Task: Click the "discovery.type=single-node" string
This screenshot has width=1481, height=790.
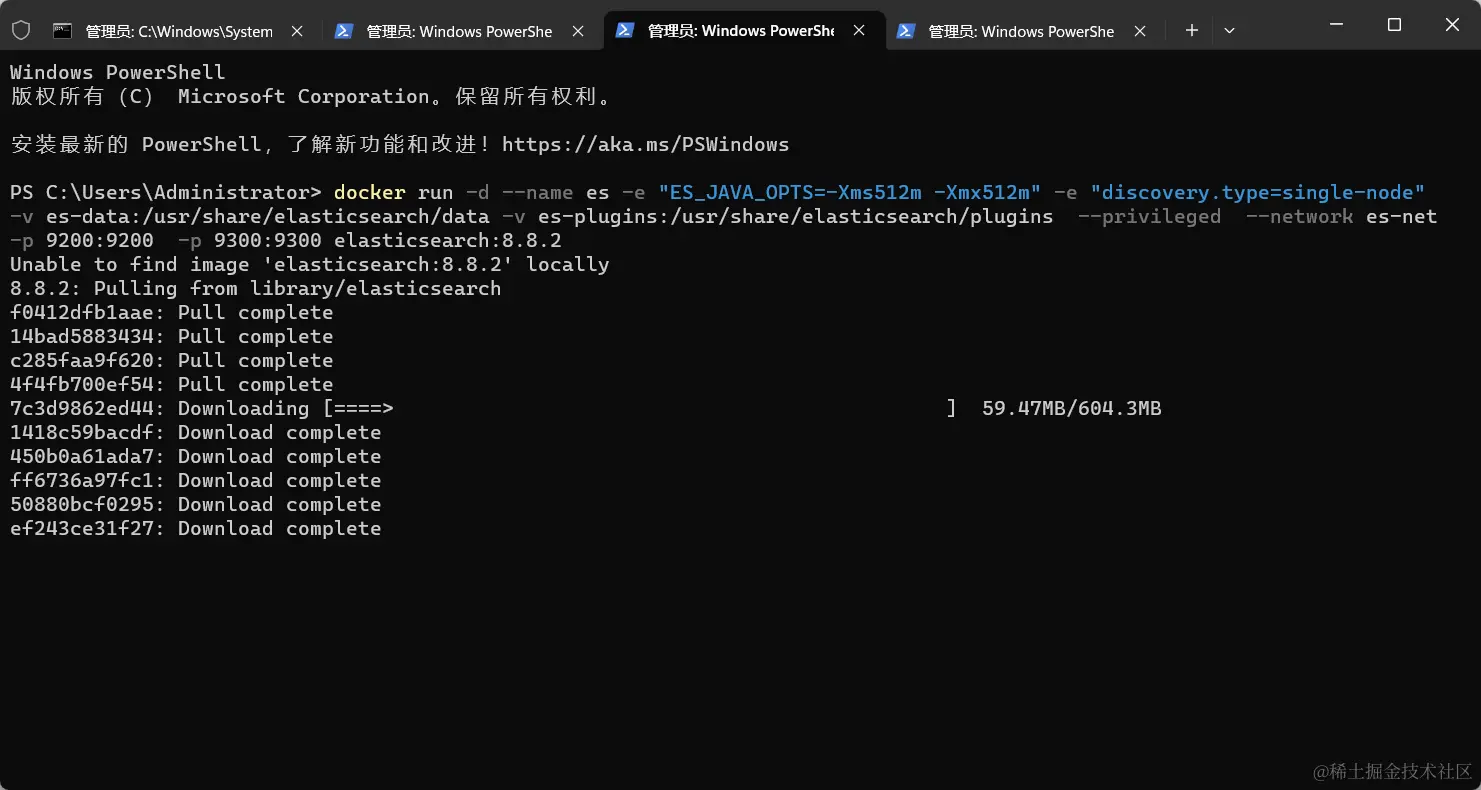Action: click(x=1258, y=192)
